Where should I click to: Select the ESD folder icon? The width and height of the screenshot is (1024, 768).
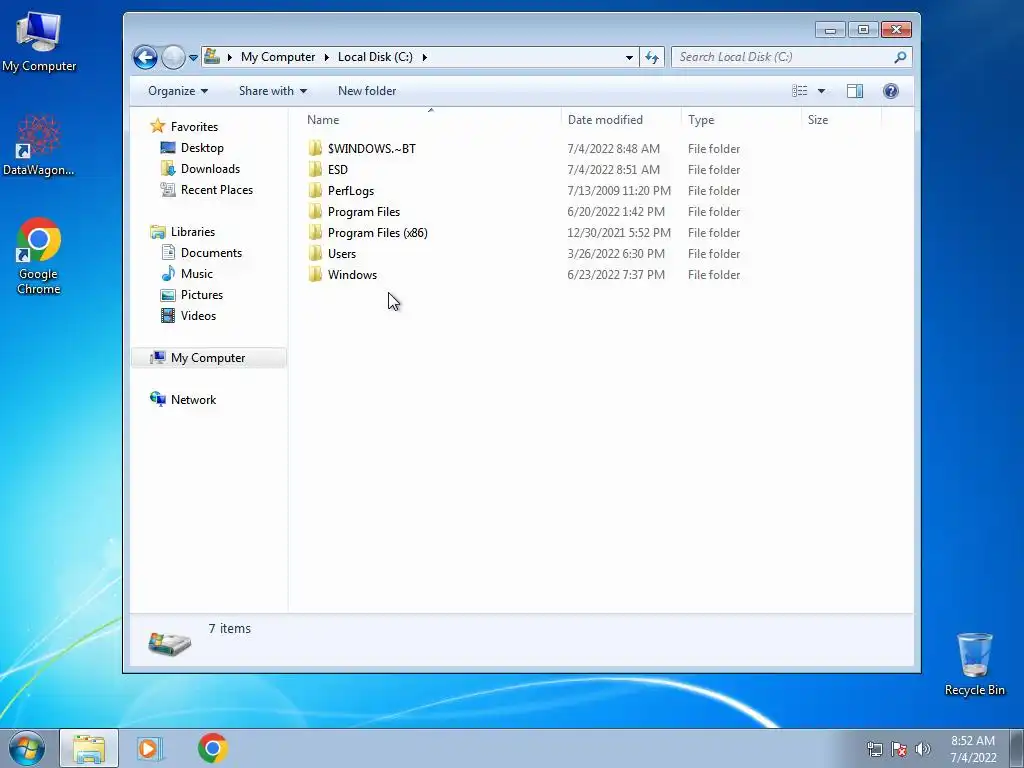tap(315, 169)
